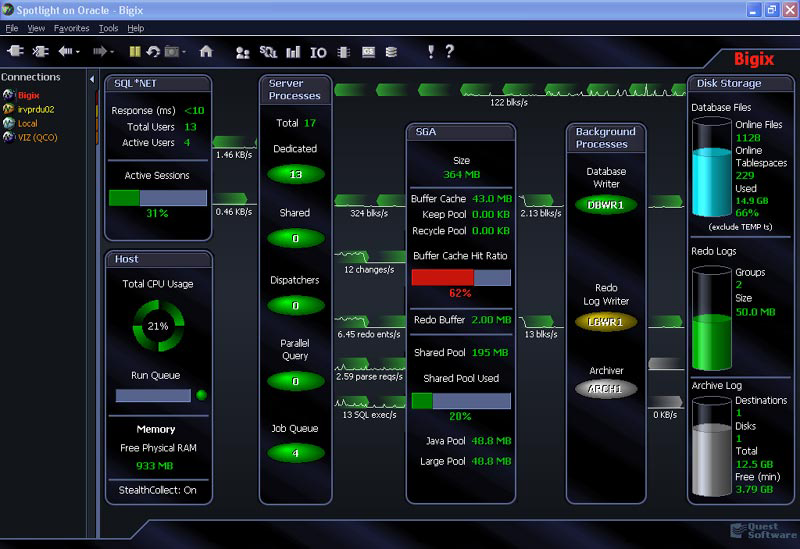The image size is (800, 549).
Task: Click the Redo Logs green cylinder
Action: 711,317
